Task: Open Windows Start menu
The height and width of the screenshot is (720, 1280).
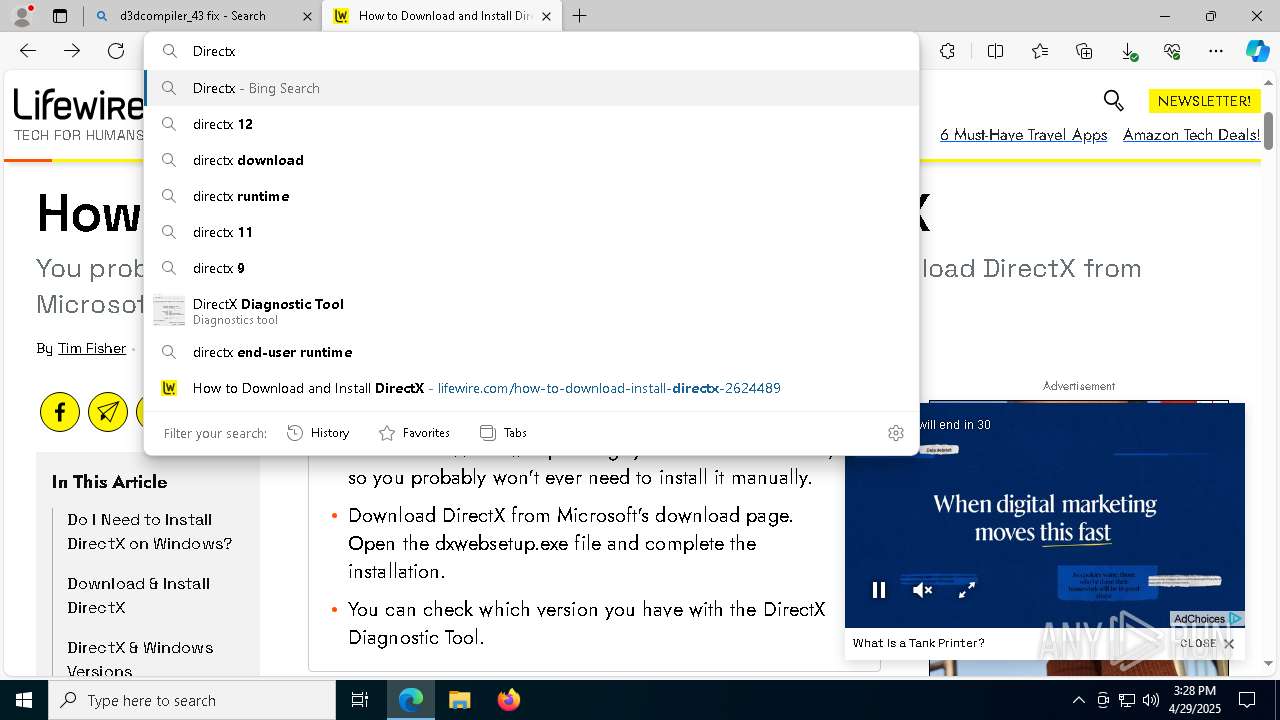Action: (x=24, y=700)
